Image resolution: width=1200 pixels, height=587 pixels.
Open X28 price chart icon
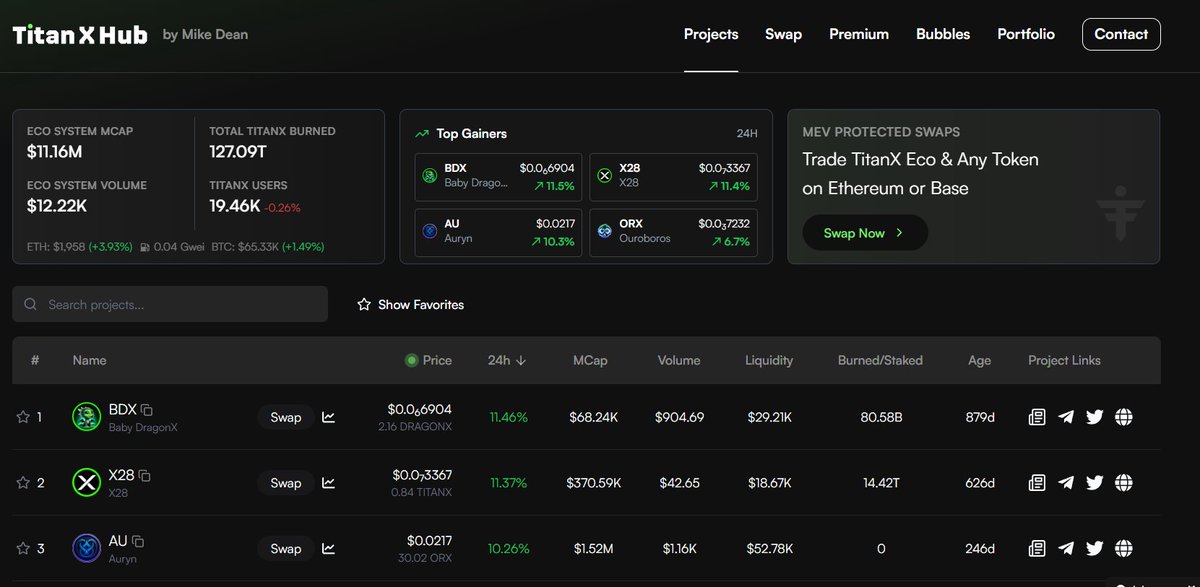pos(329,483)
